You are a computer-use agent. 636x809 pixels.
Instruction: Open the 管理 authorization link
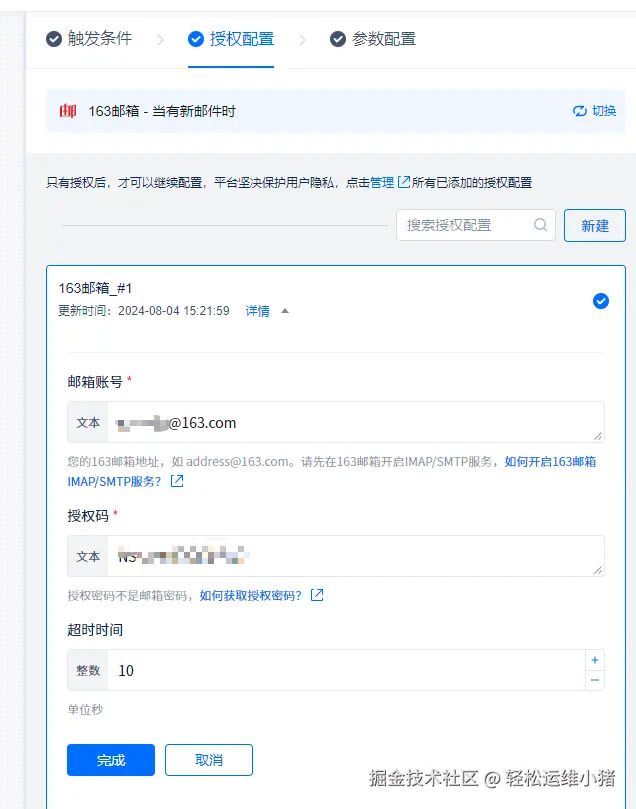click(382, 182)
